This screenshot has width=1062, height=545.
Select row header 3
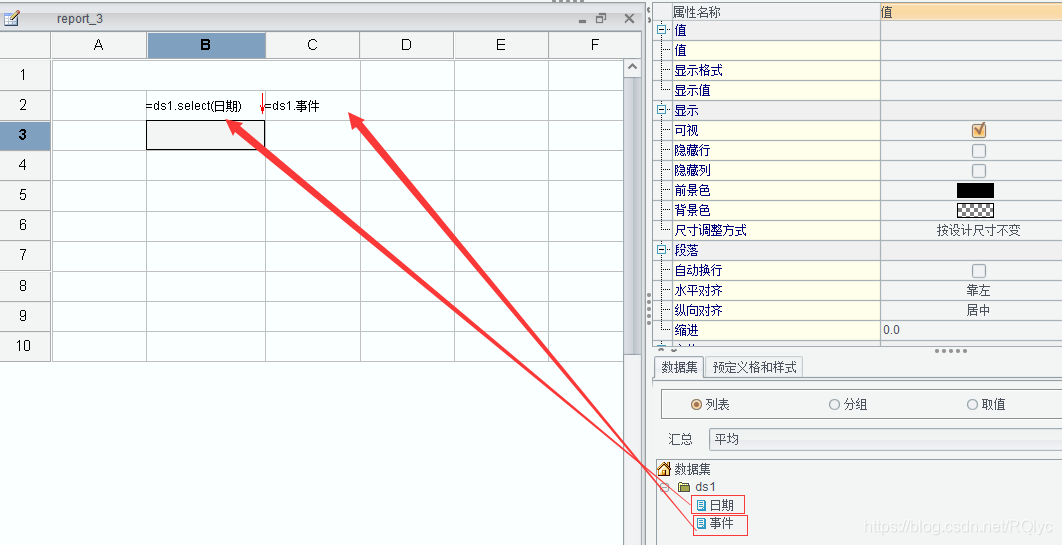(24, 135)
